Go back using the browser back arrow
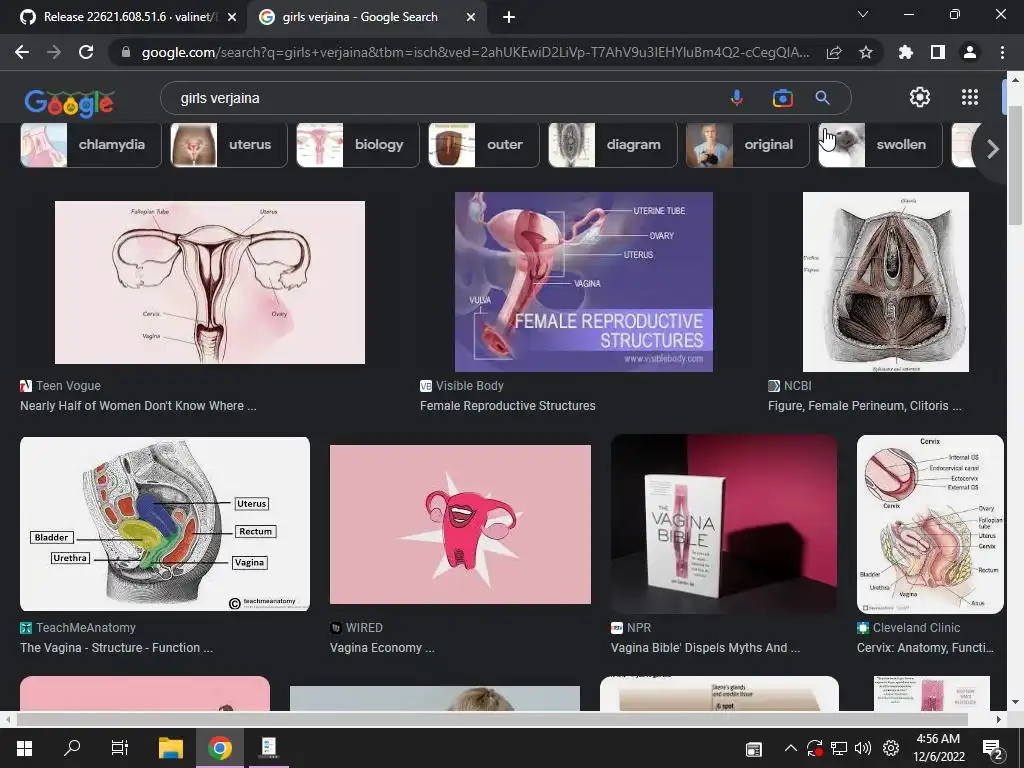This screenshot has width=1024, height=768. click(x=22, y=52)
